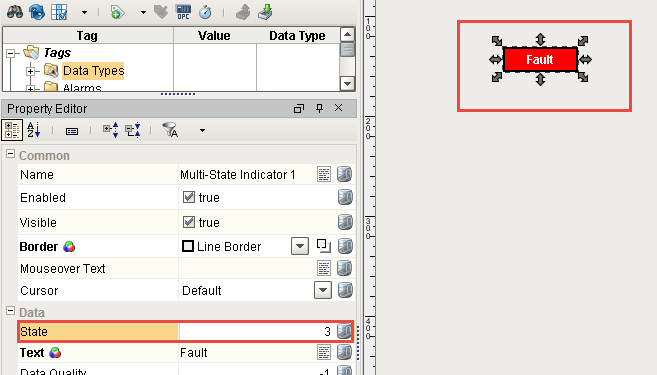Open text editor icon for Mouseover Text
Image resolution: width=657 pixels, height=375 pixels.
(x=324, y=268)
